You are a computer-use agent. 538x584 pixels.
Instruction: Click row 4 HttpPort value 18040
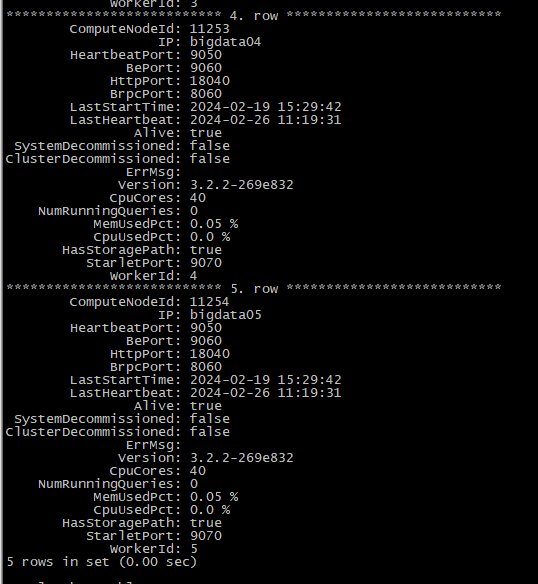pos(210,81)
